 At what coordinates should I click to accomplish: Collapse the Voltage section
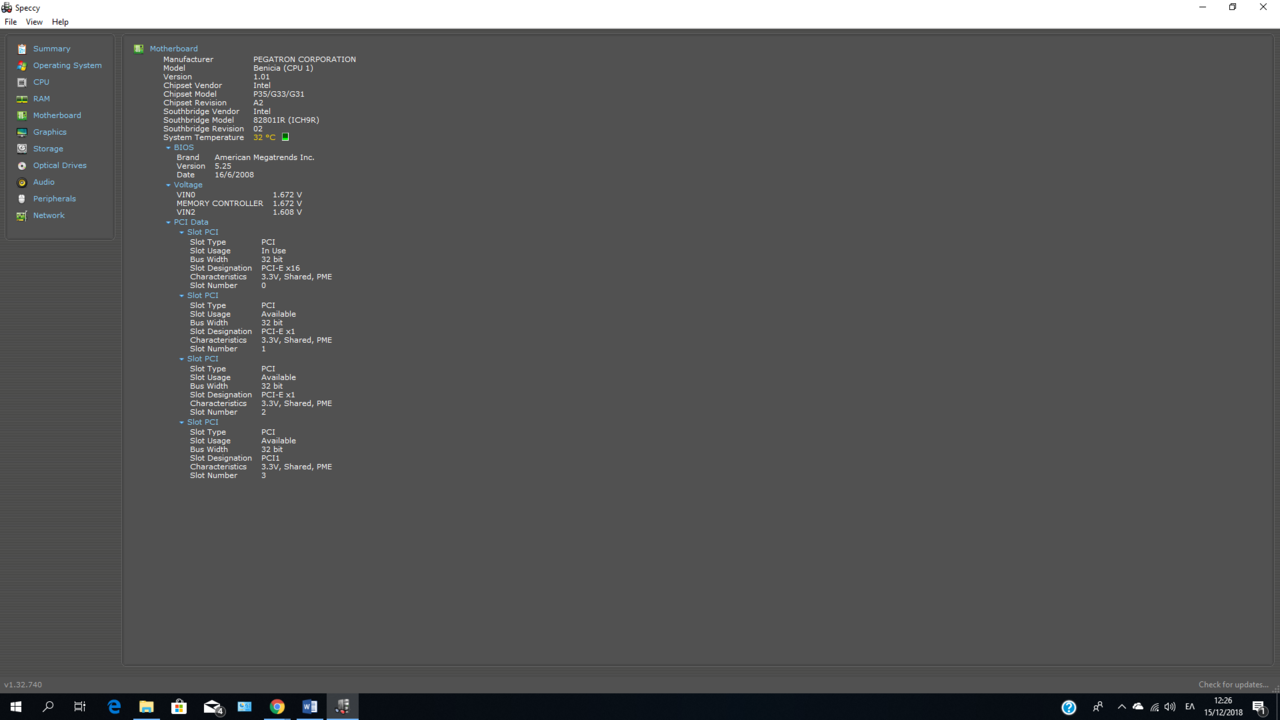(168, 185)
